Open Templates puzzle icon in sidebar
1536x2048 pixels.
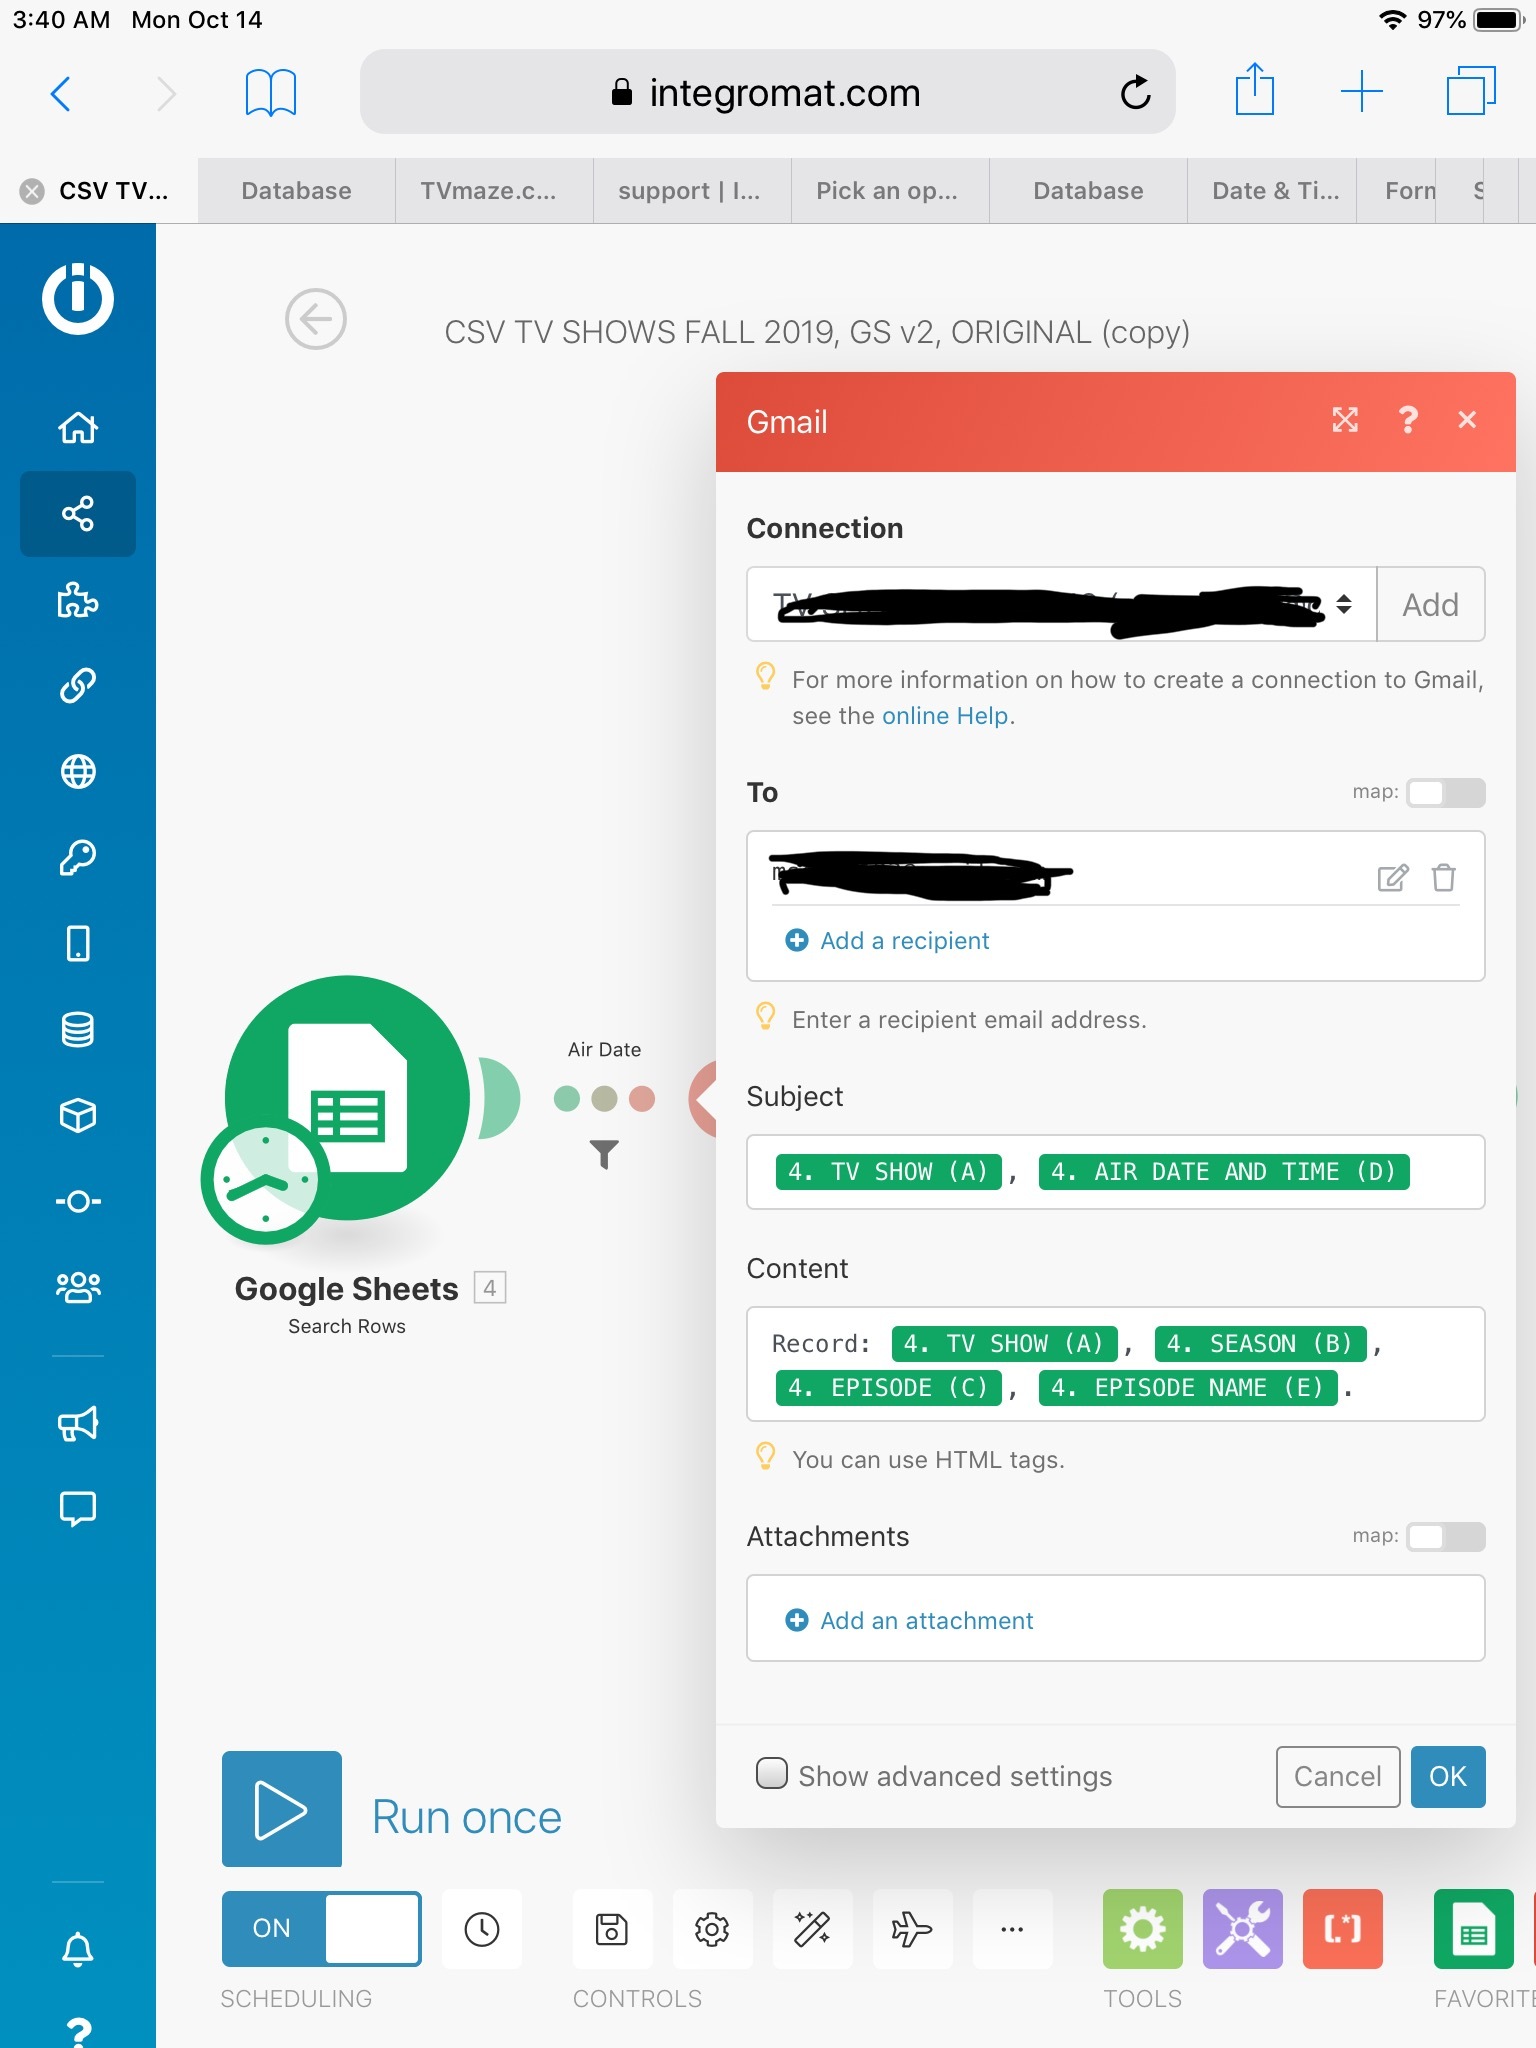[78, 600]
